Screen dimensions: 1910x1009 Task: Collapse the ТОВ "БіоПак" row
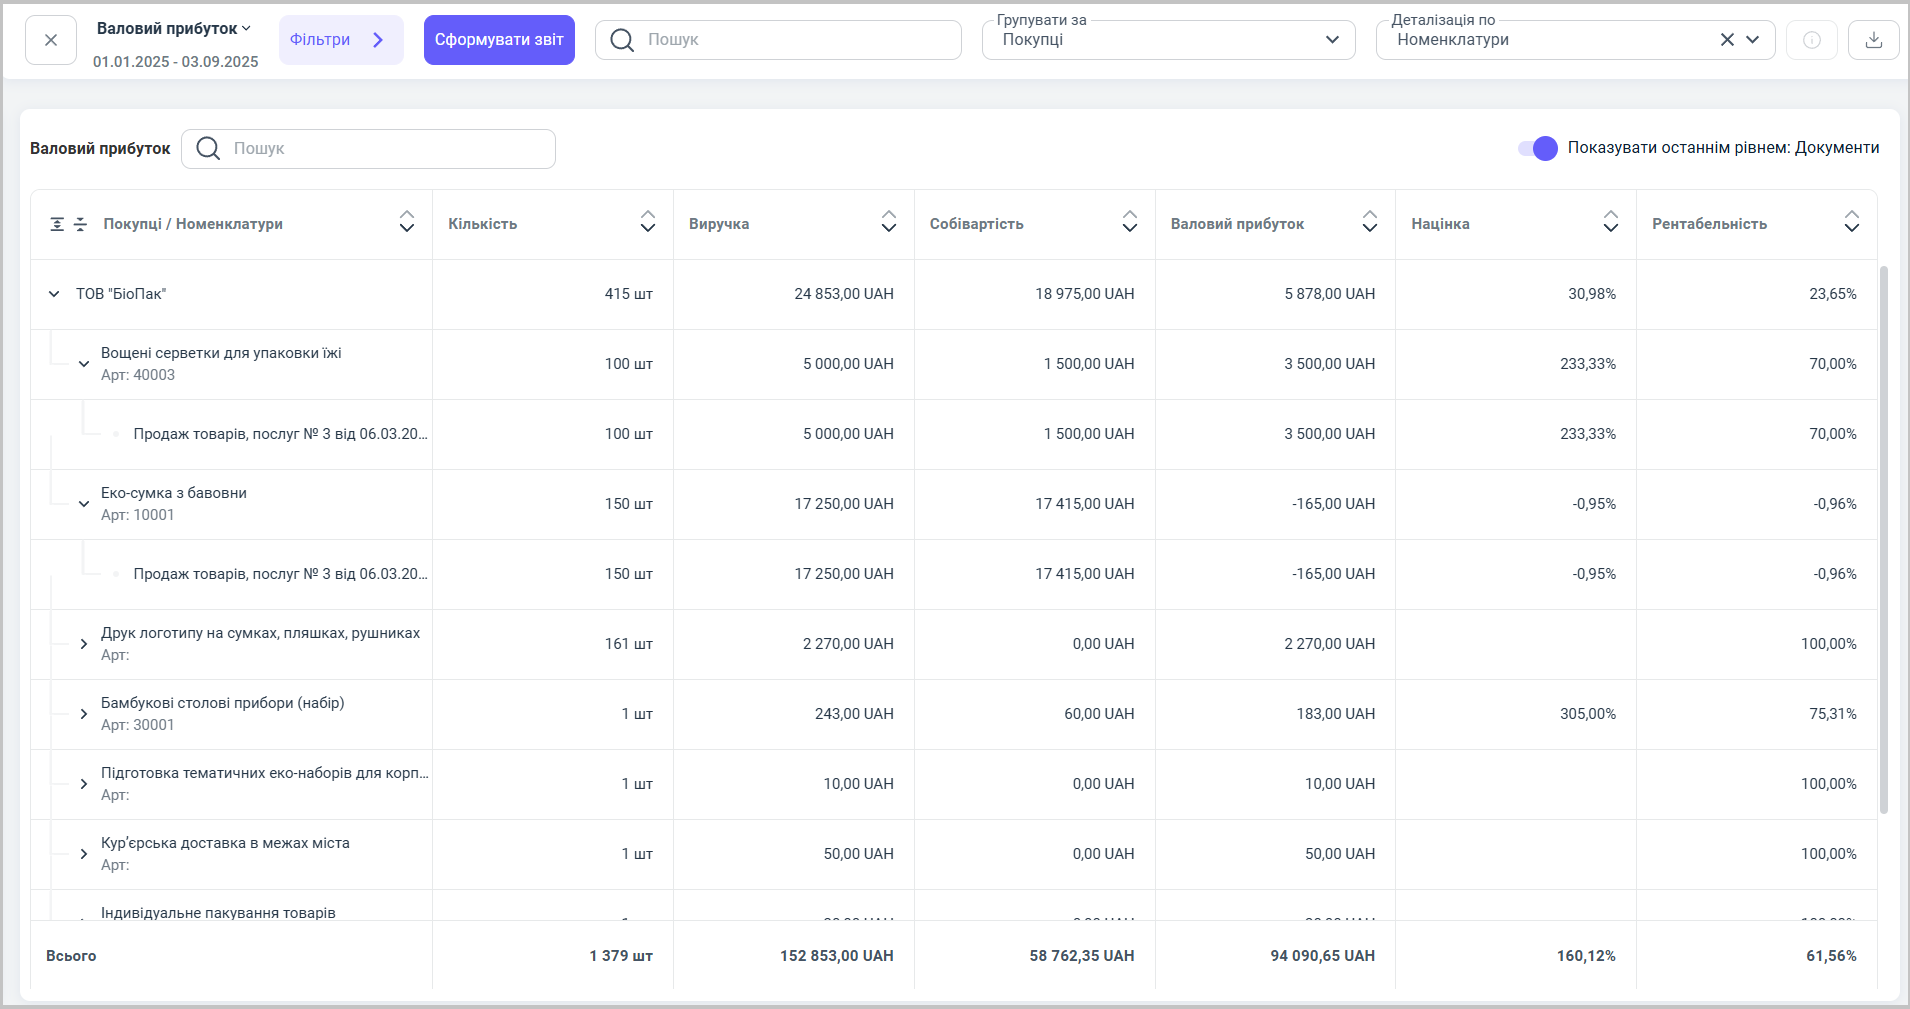coord(54,294)
